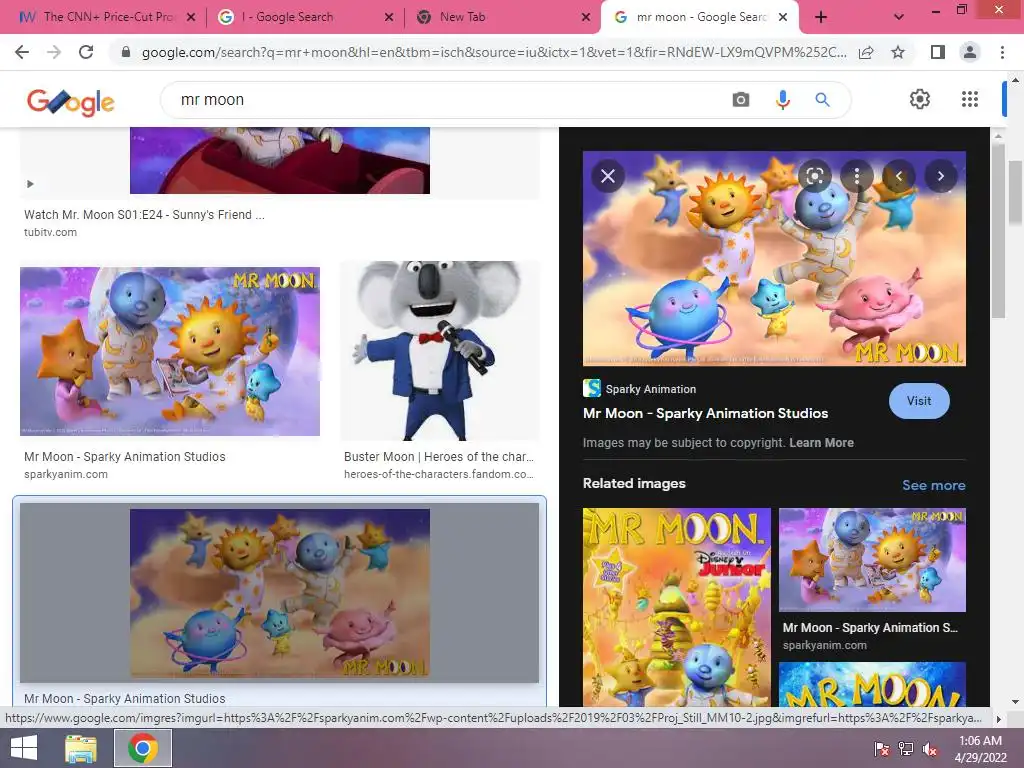Image resolution: width=1024 pixels, height=768 pixels.
Task: Close the image preview panel
Action: point(608,176)
